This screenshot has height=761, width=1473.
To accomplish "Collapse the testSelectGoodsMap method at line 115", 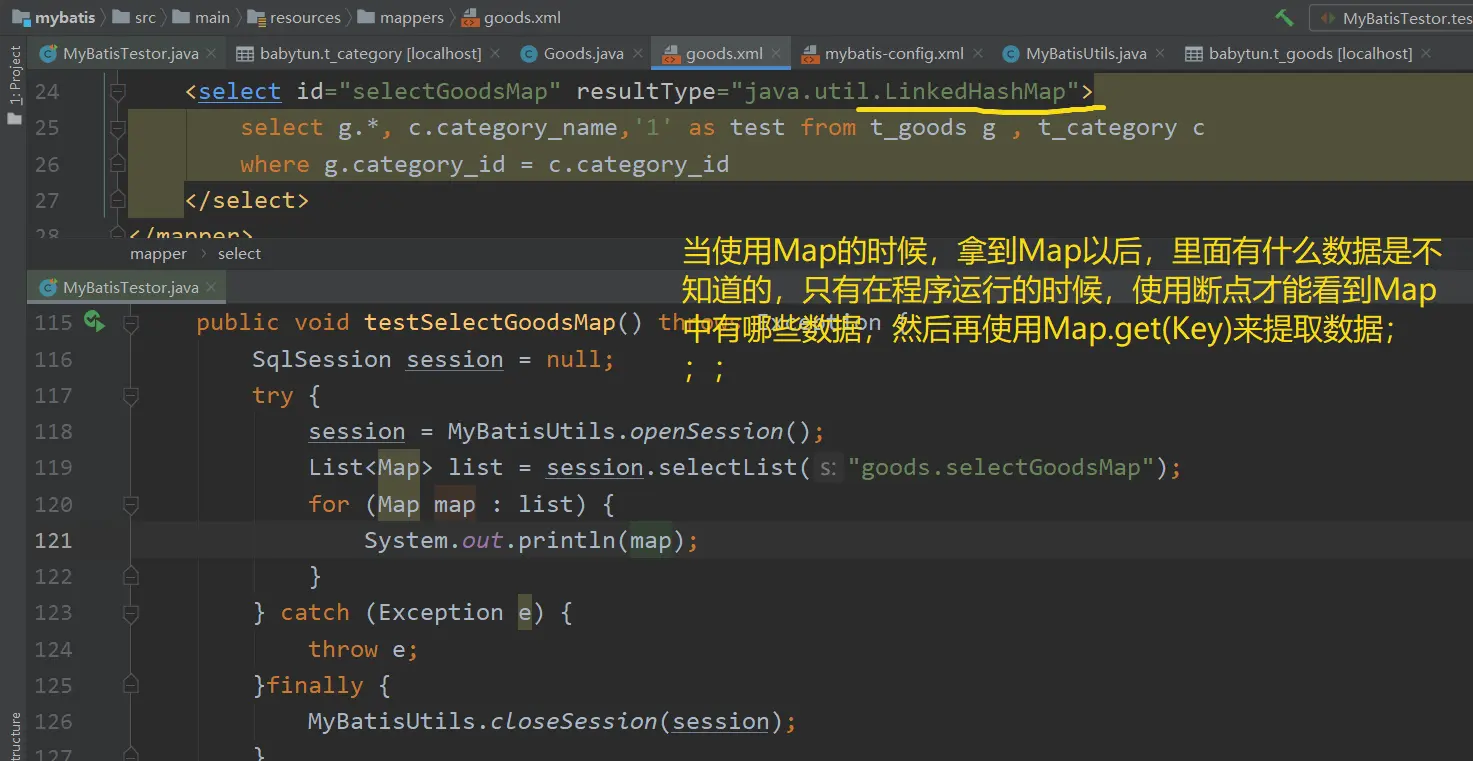I will [x=130, y=323].
